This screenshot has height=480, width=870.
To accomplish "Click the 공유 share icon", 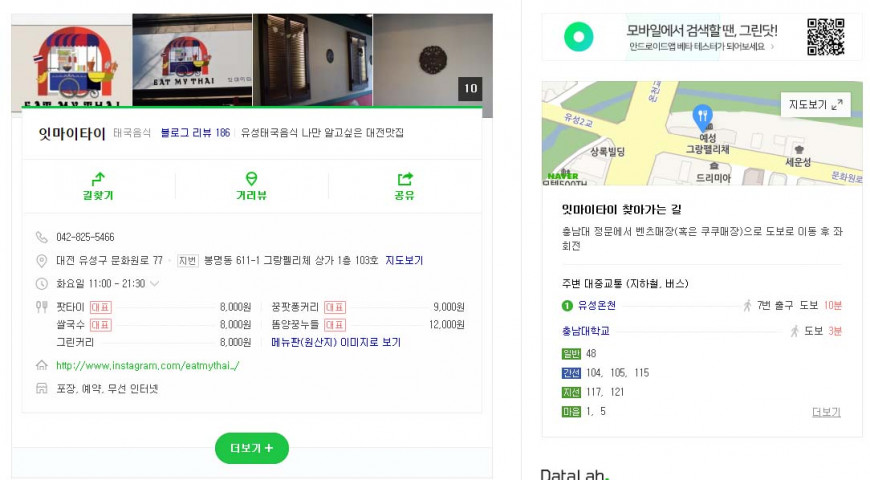I will [x=405, y=179].
